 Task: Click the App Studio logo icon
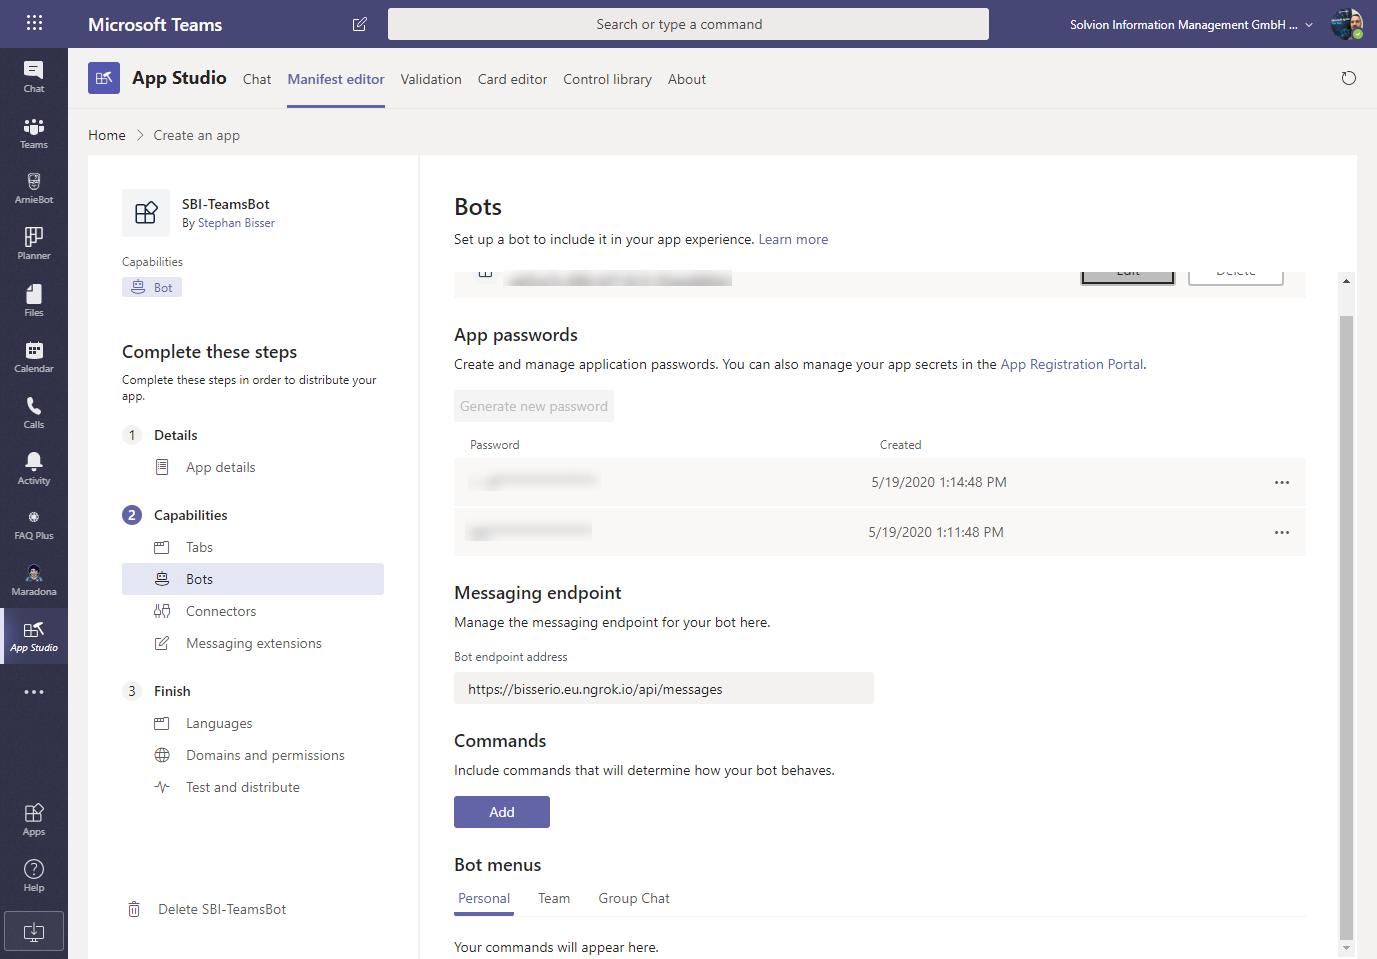(x=104, y=78)
